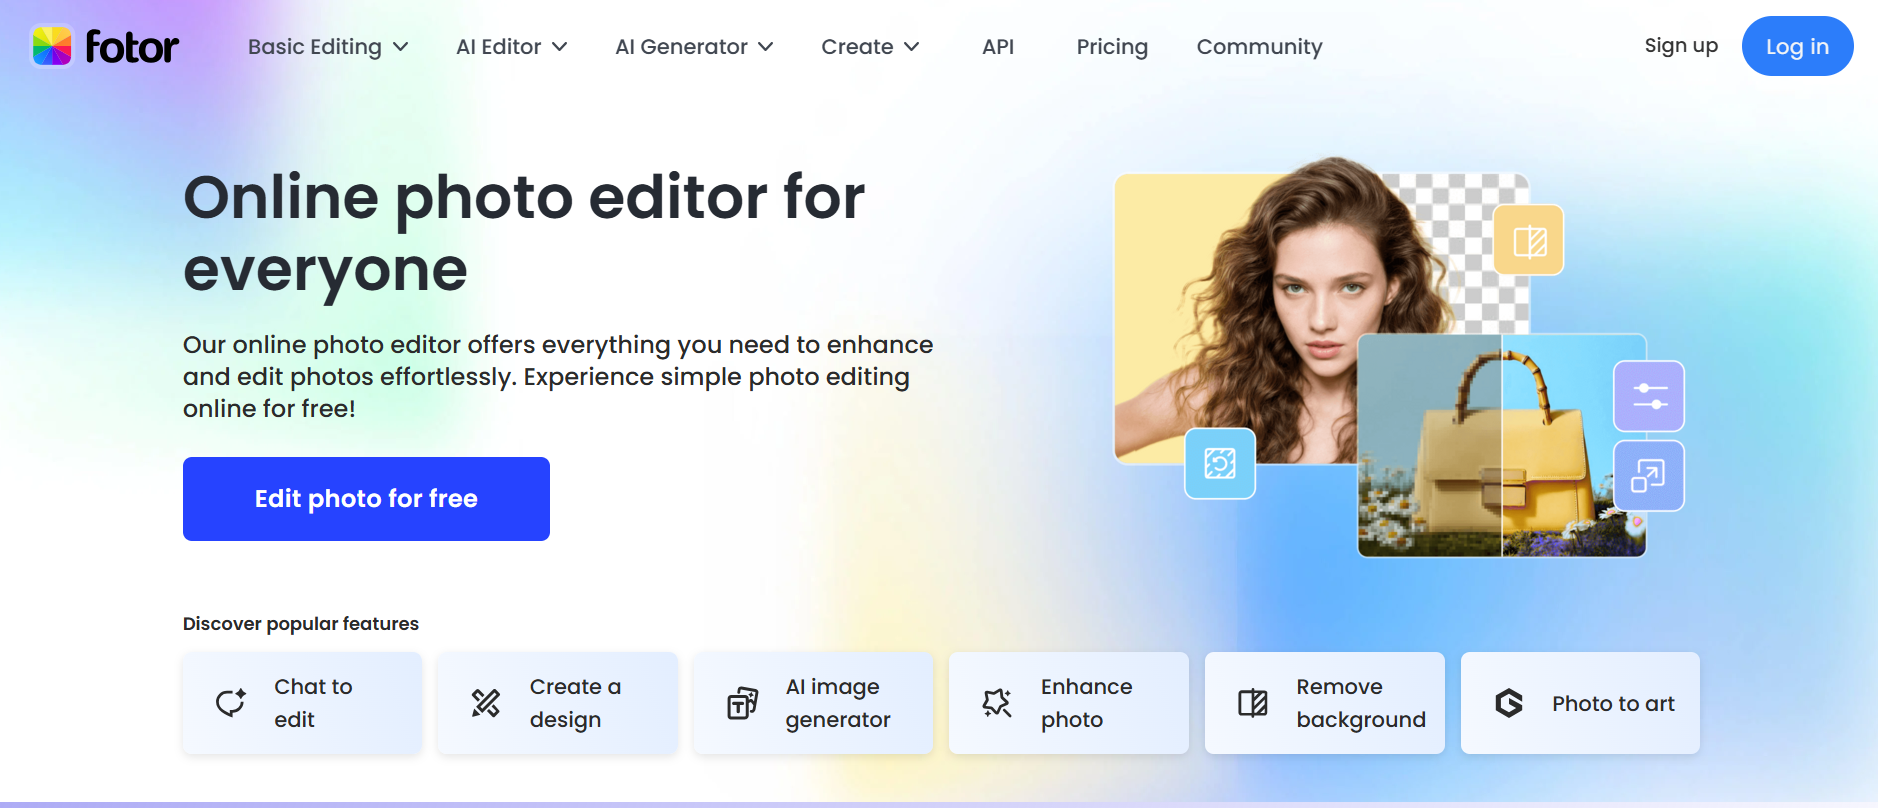Click the Edit photo for free button
Screen dimensions: 1878x808
366,499
